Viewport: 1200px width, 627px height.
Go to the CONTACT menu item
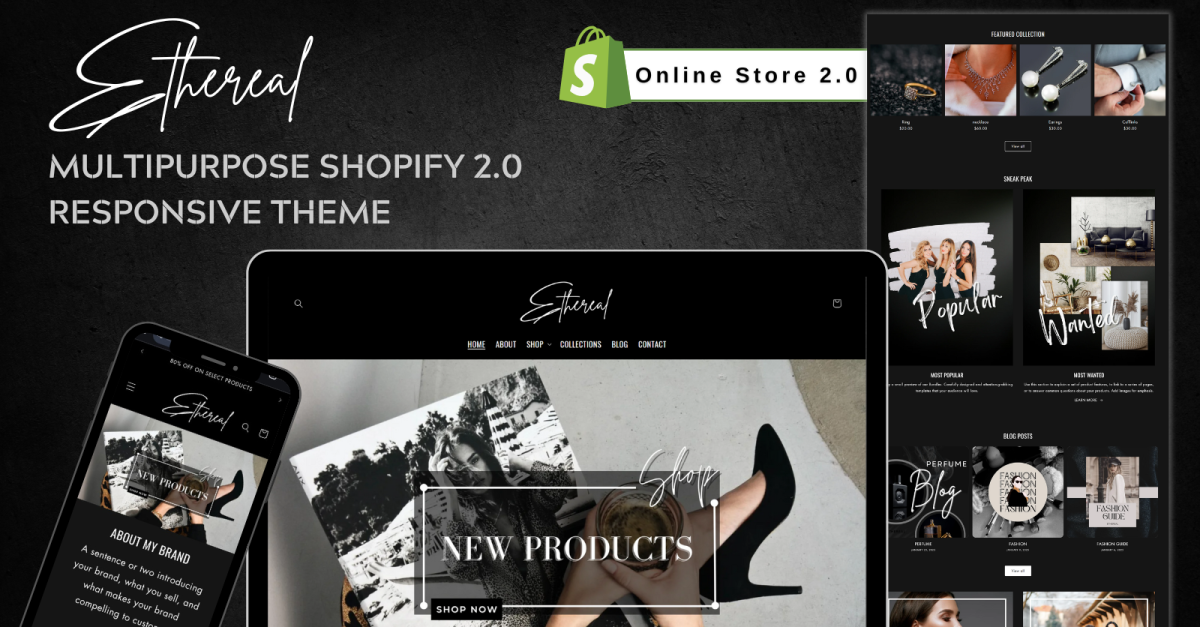tap(652, 344)
